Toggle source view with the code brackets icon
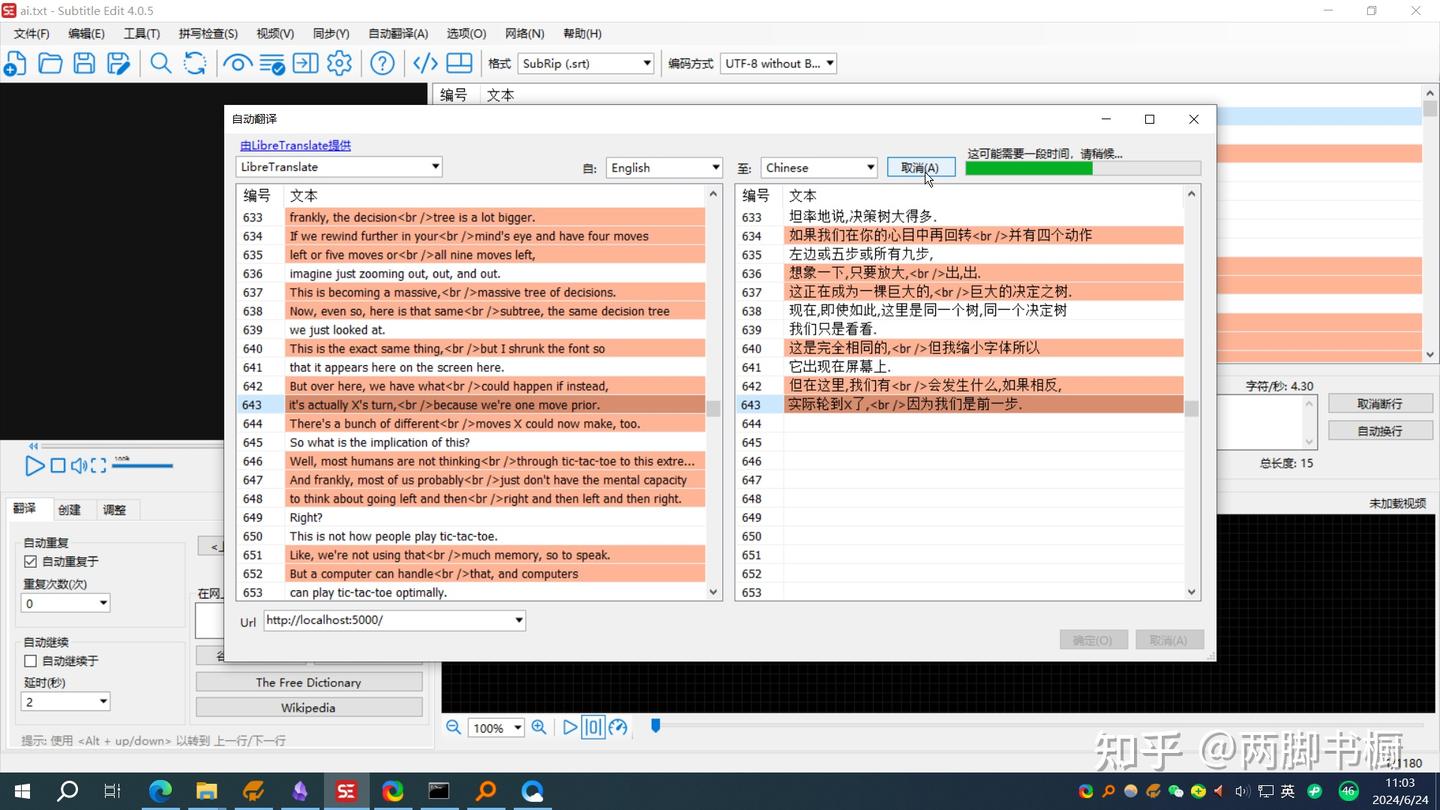The height and width of the screenshot is (810, 1440). (425, 64)
